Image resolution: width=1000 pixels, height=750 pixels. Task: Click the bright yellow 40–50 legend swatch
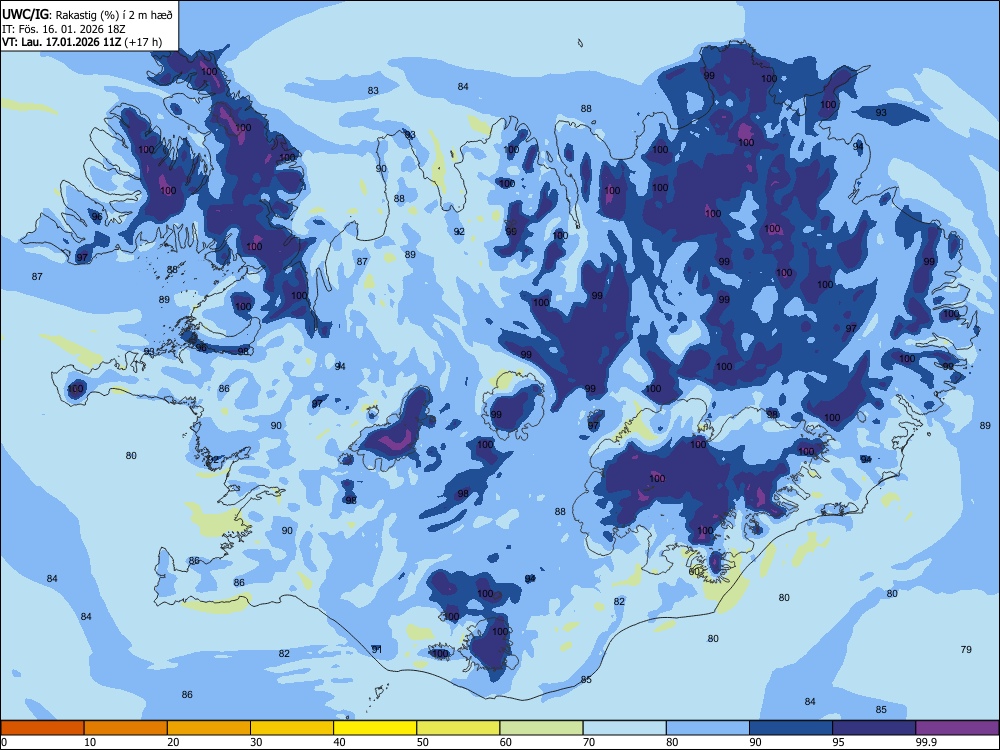click(x=375, y=728)
